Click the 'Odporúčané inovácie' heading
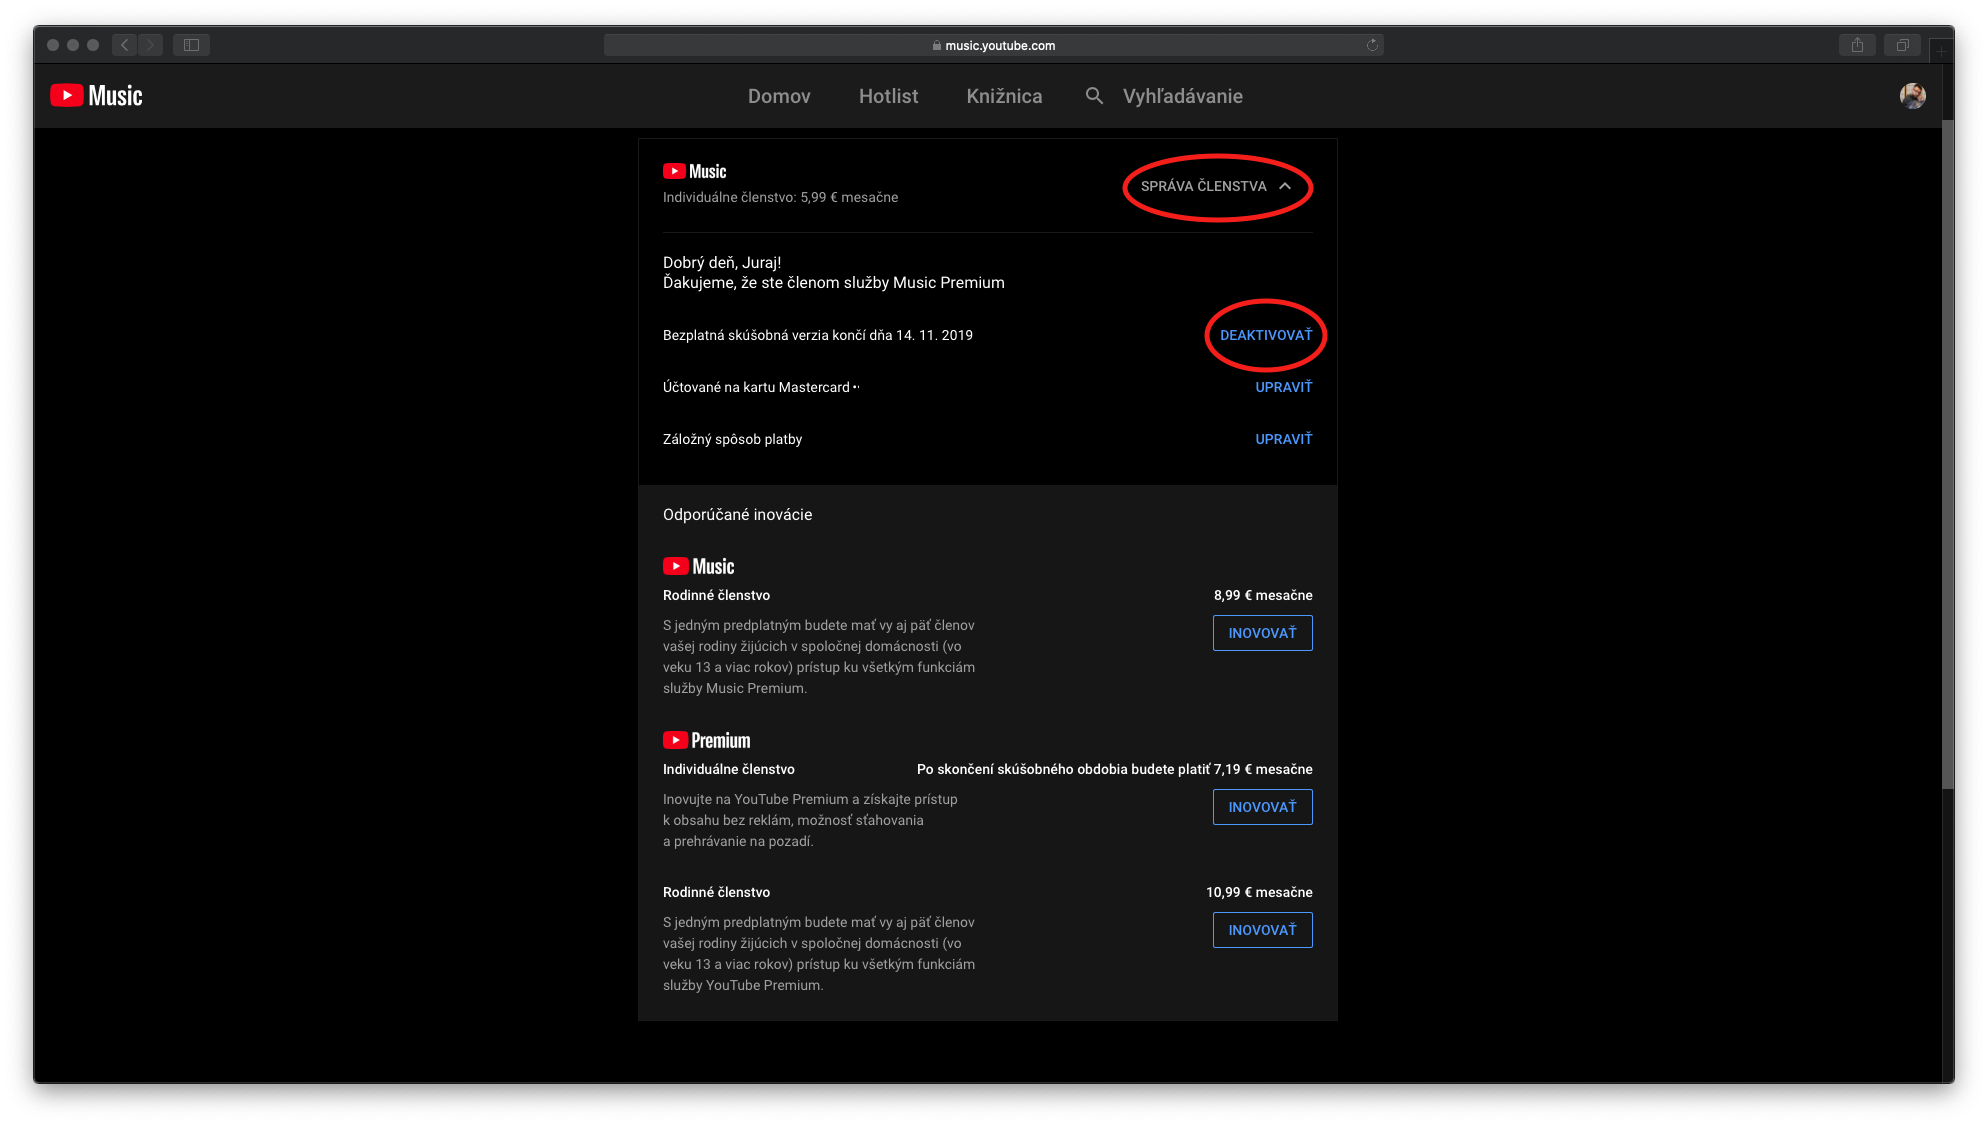Viewport: 1988px width, 1125px height. click(737, 515)
